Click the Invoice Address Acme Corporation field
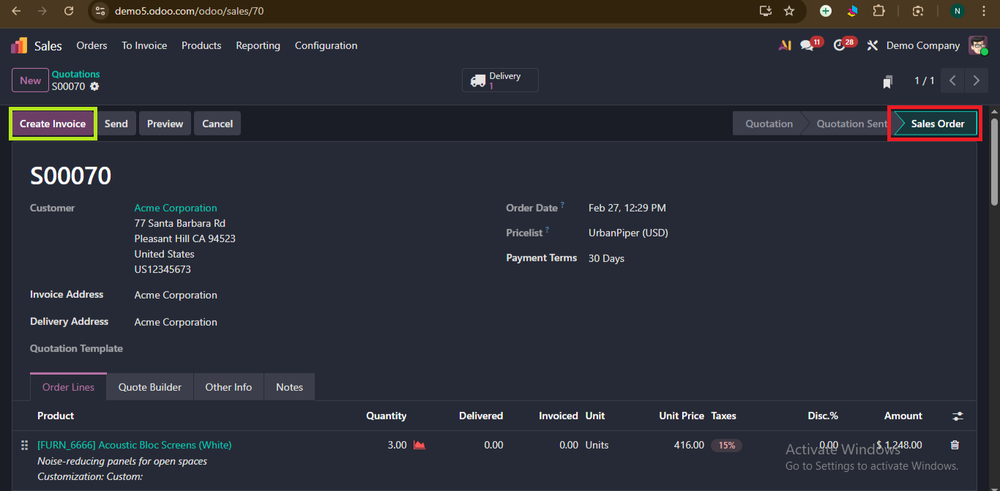Viewport: 1000px width, 491px height. [175, 295]
